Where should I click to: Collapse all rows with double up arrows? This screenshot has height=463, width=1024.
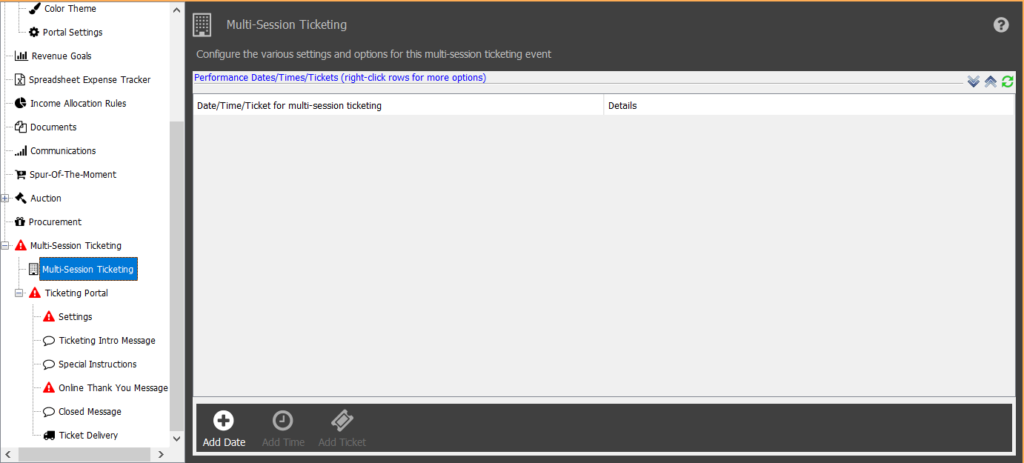(x=990, y=81)
